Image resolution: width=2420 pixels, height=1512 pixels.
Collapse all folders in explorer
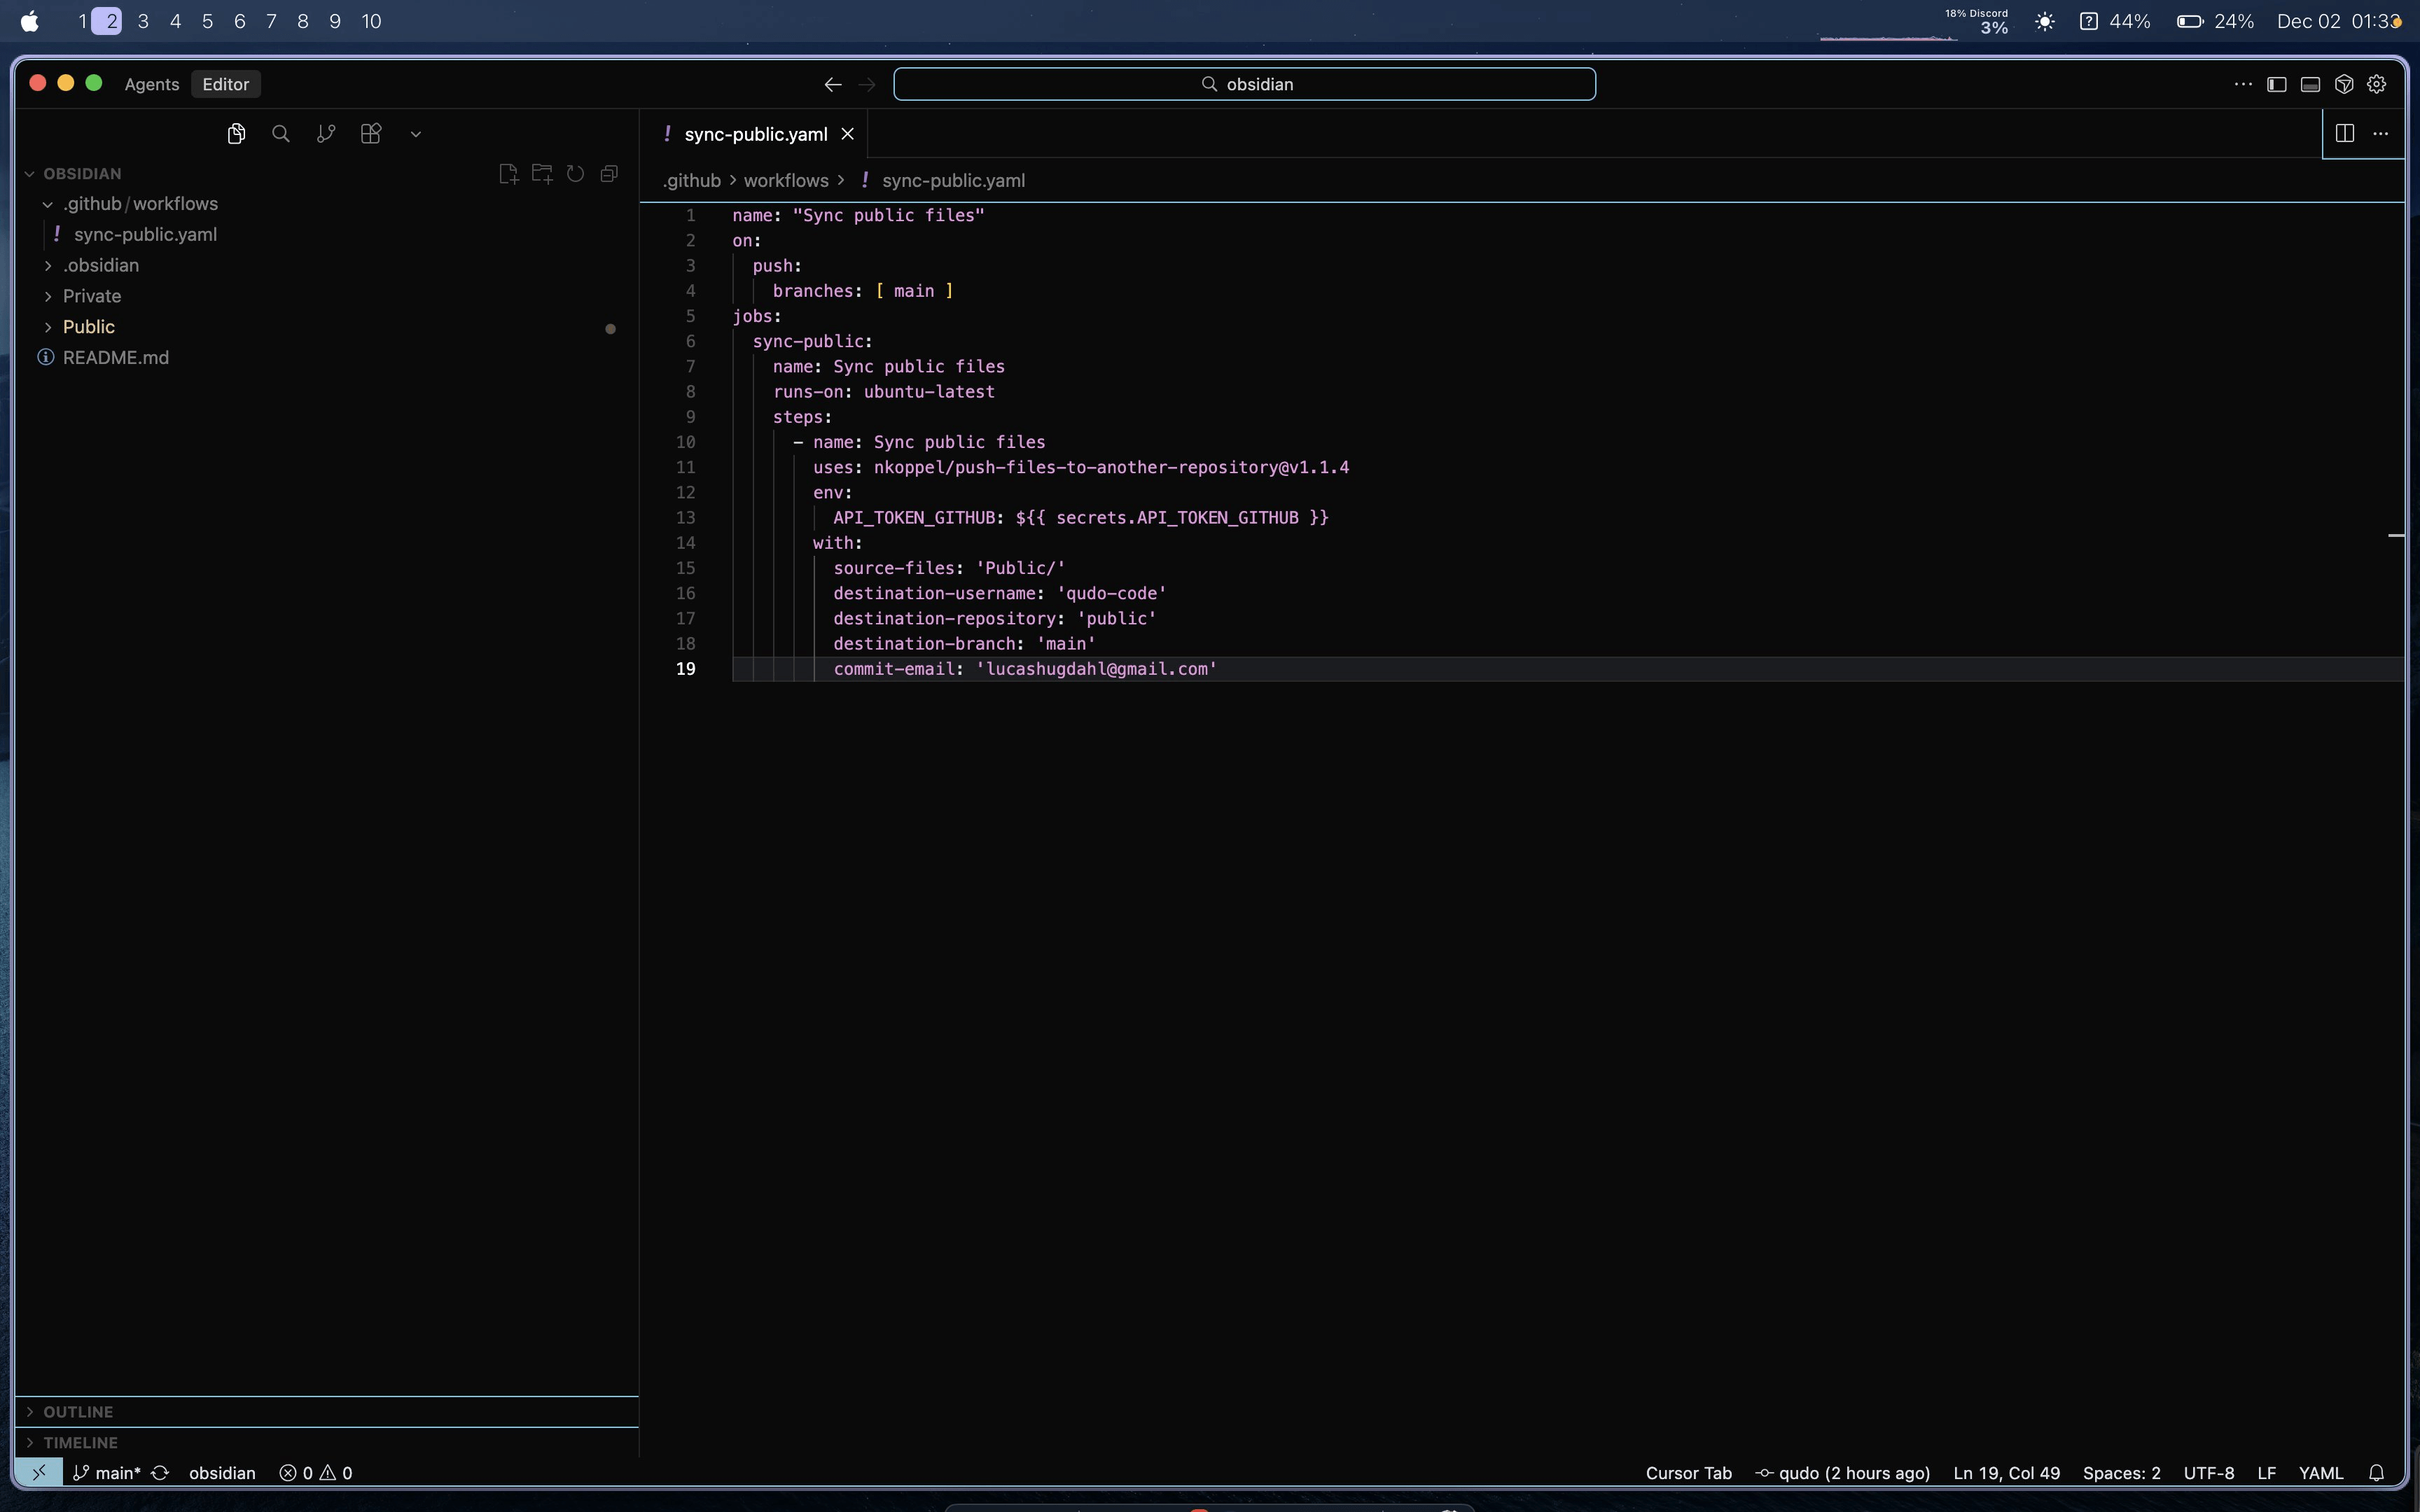coord(609,174)
